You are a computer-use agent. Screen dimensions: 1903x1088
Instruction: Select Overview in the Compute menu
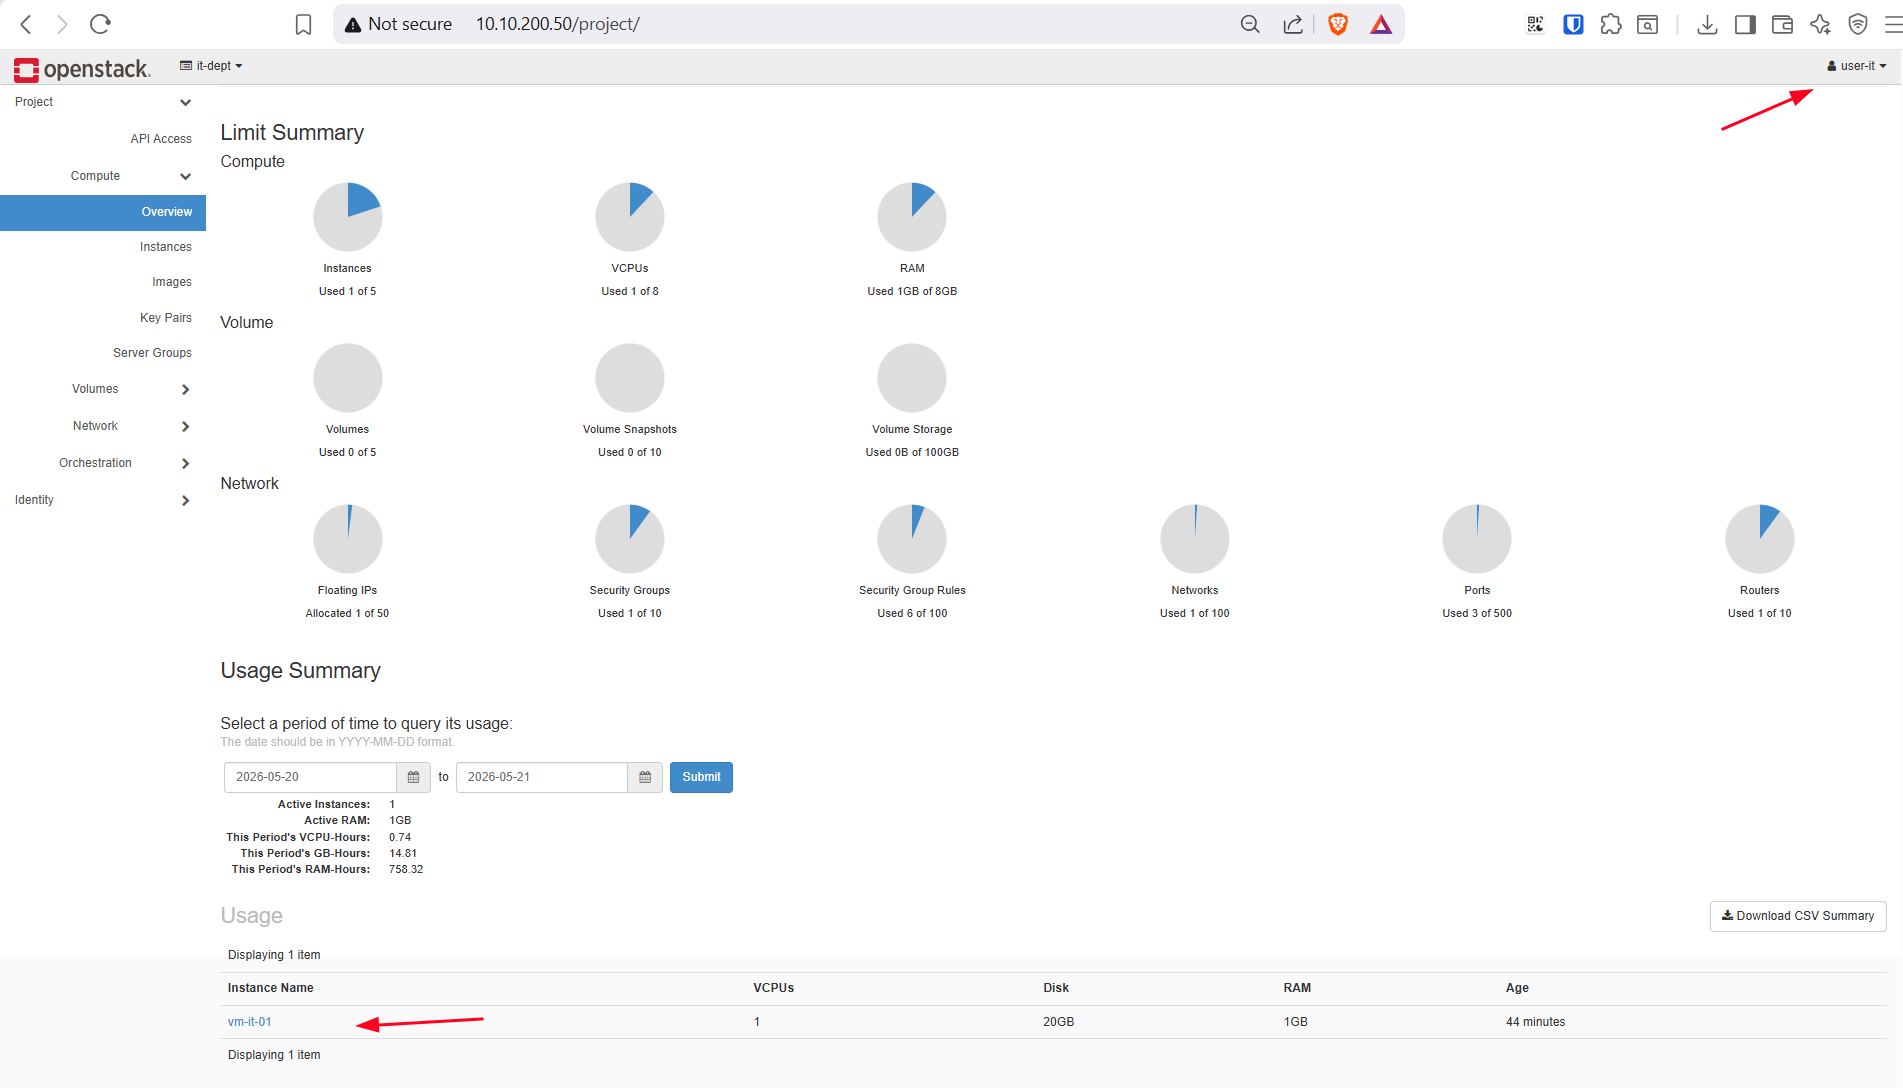click(x=103, y=212)
